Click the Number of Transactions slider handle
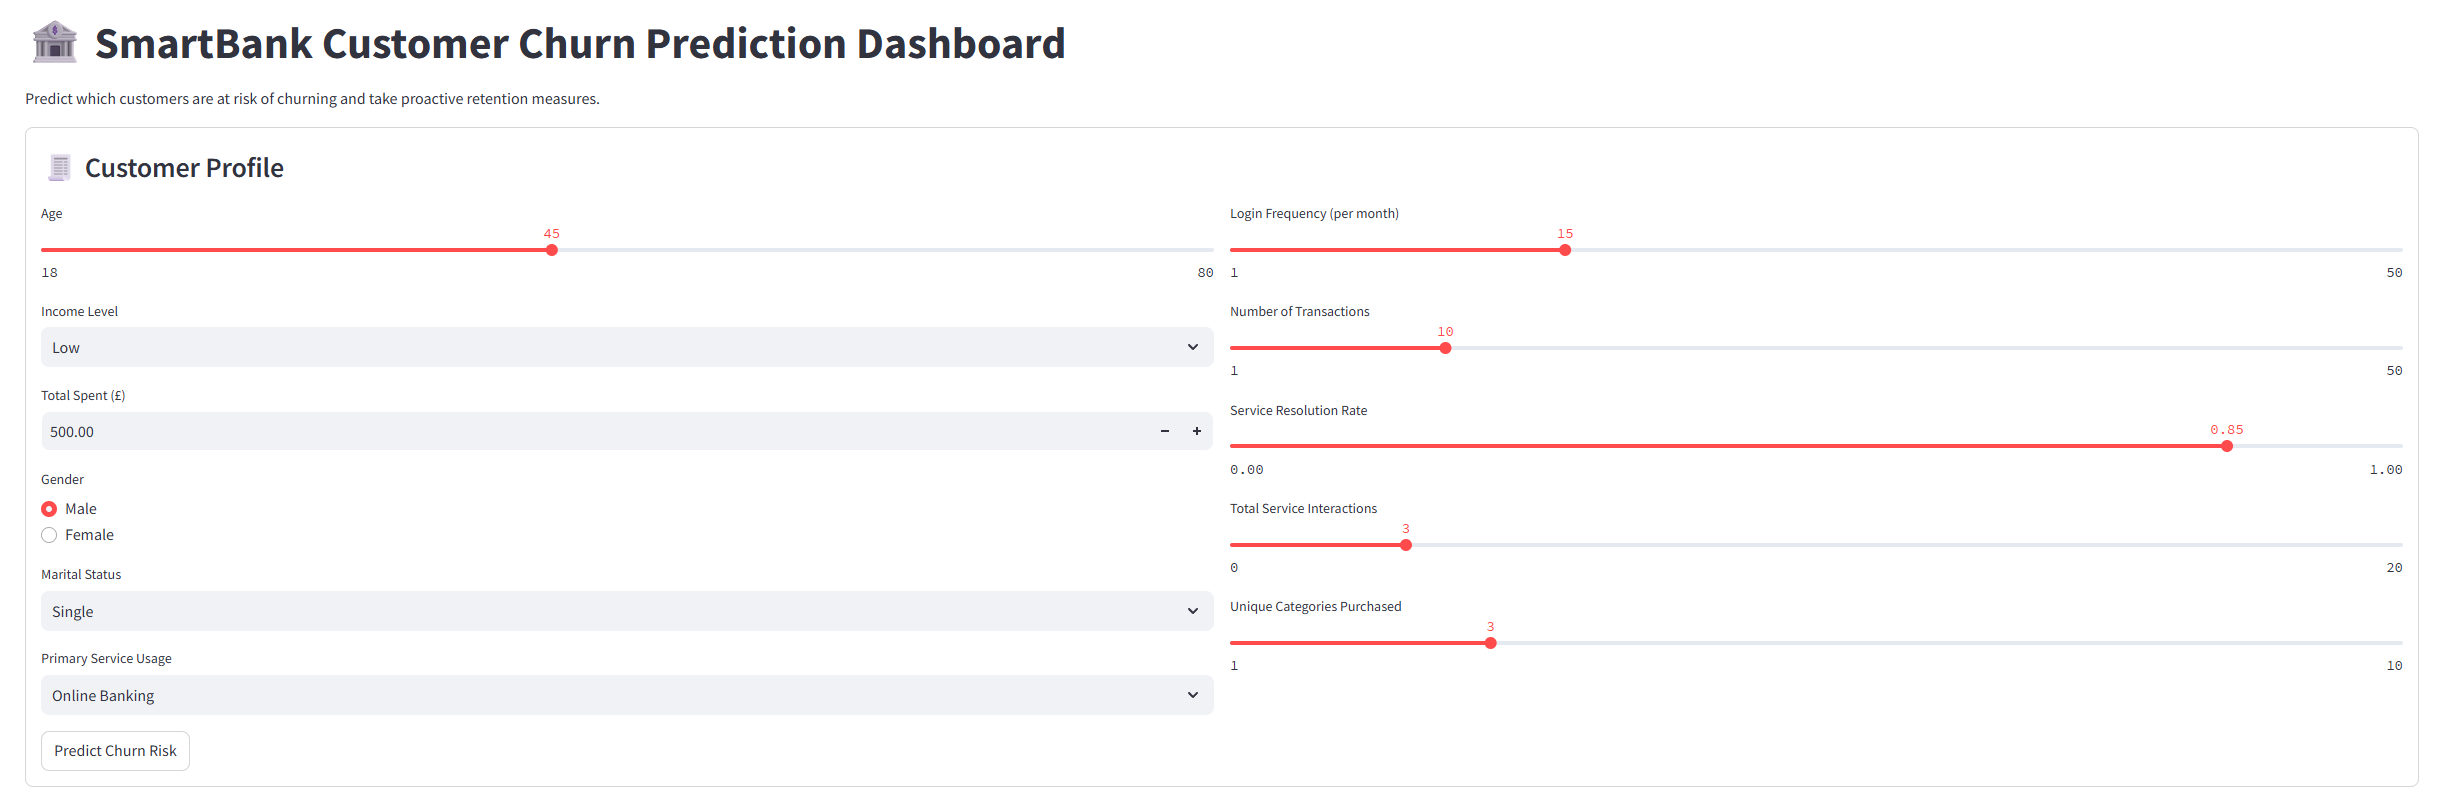 [1445, 348]
